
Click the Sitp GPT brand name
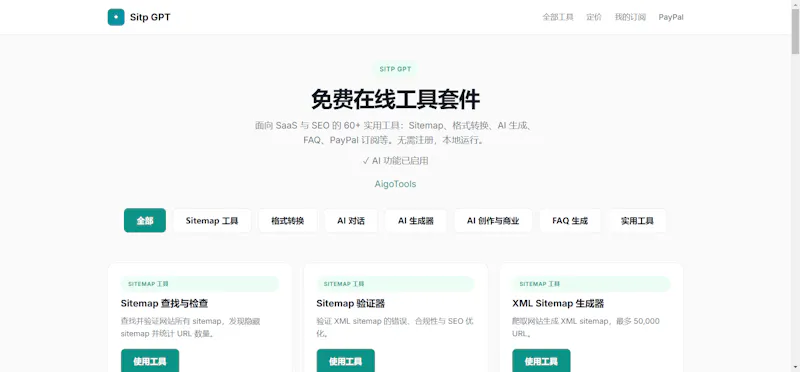[150, 17]
